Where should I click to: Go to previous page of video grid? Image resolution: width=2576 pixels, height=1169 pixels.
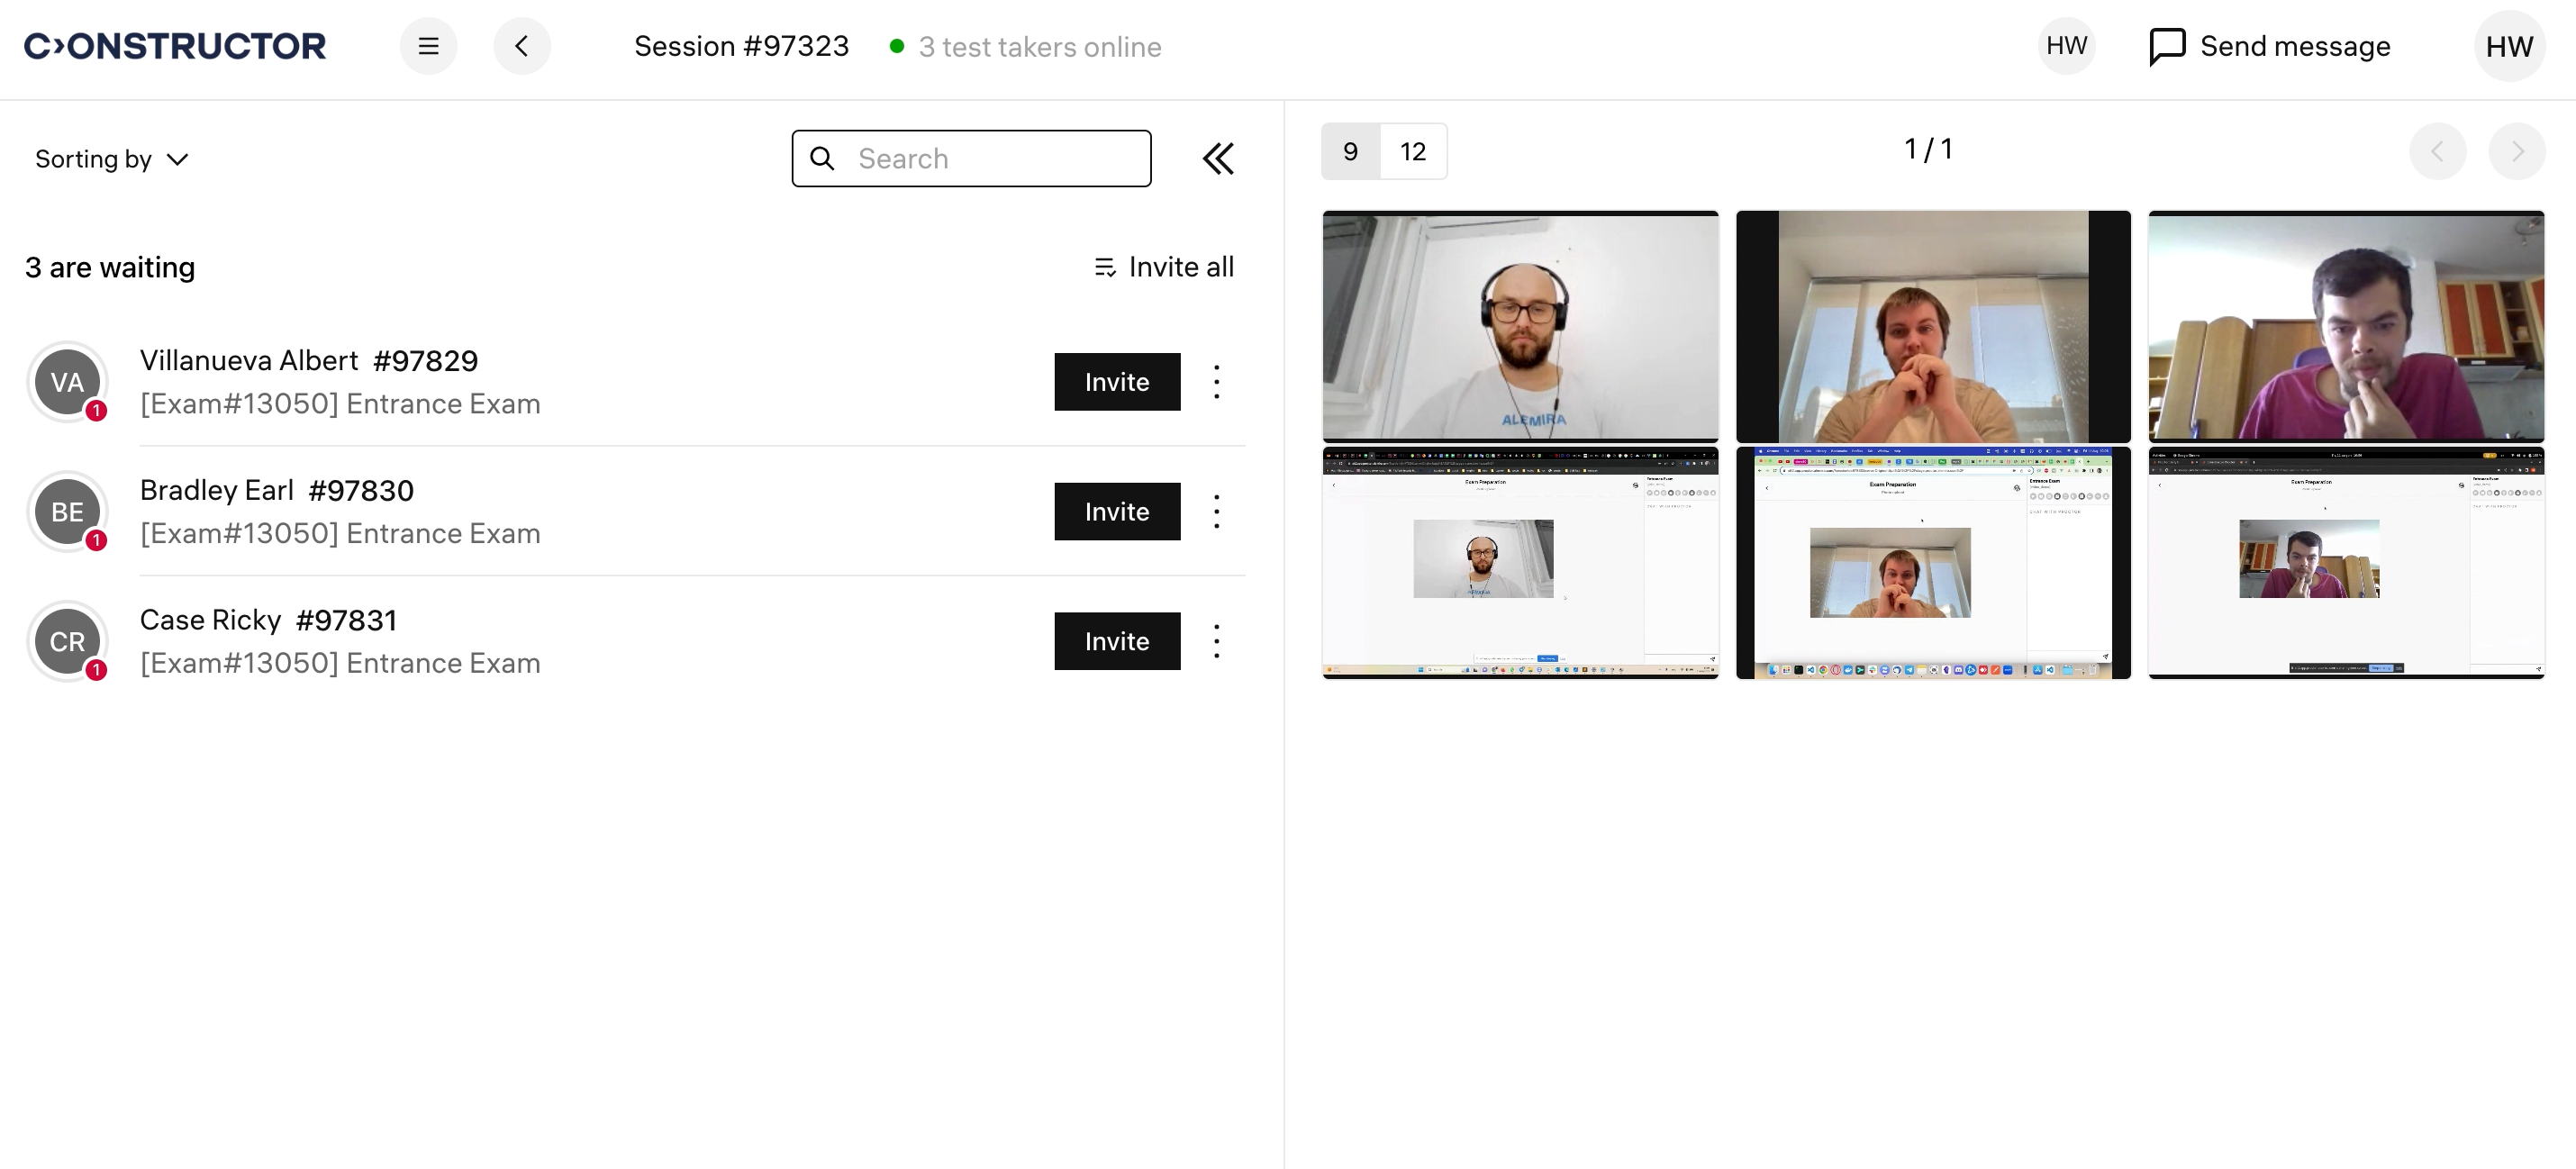(x=2437, y=151)
